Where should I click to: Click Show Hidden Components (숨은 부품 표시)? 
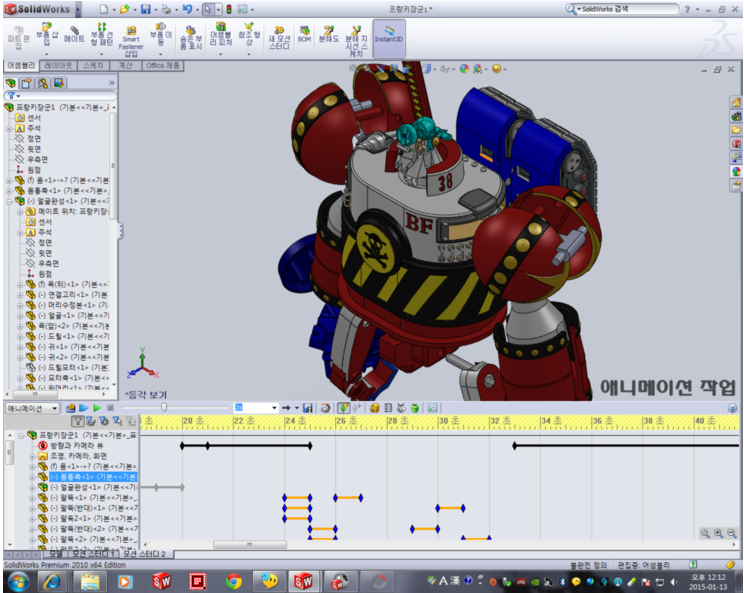(191, 38)
